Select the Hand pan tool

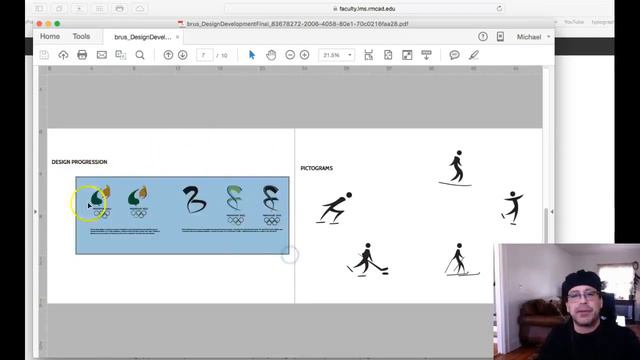pos(271,55)
